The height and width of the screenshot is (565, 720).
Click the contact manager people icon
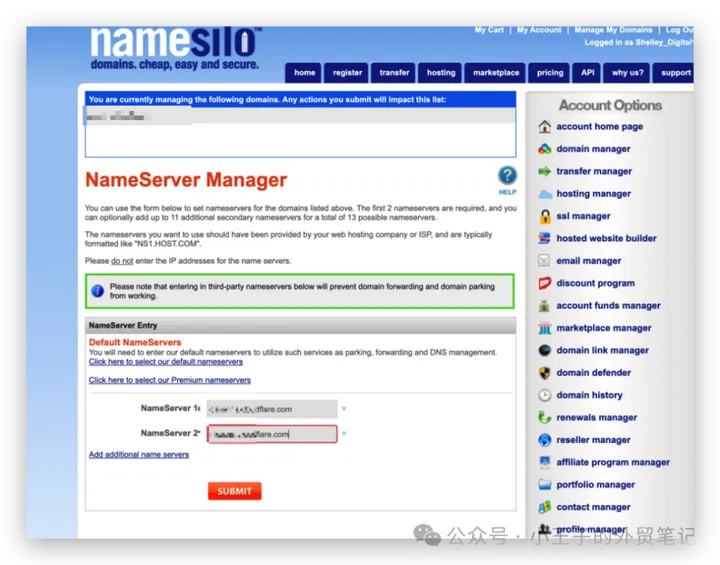coord(545,507)
